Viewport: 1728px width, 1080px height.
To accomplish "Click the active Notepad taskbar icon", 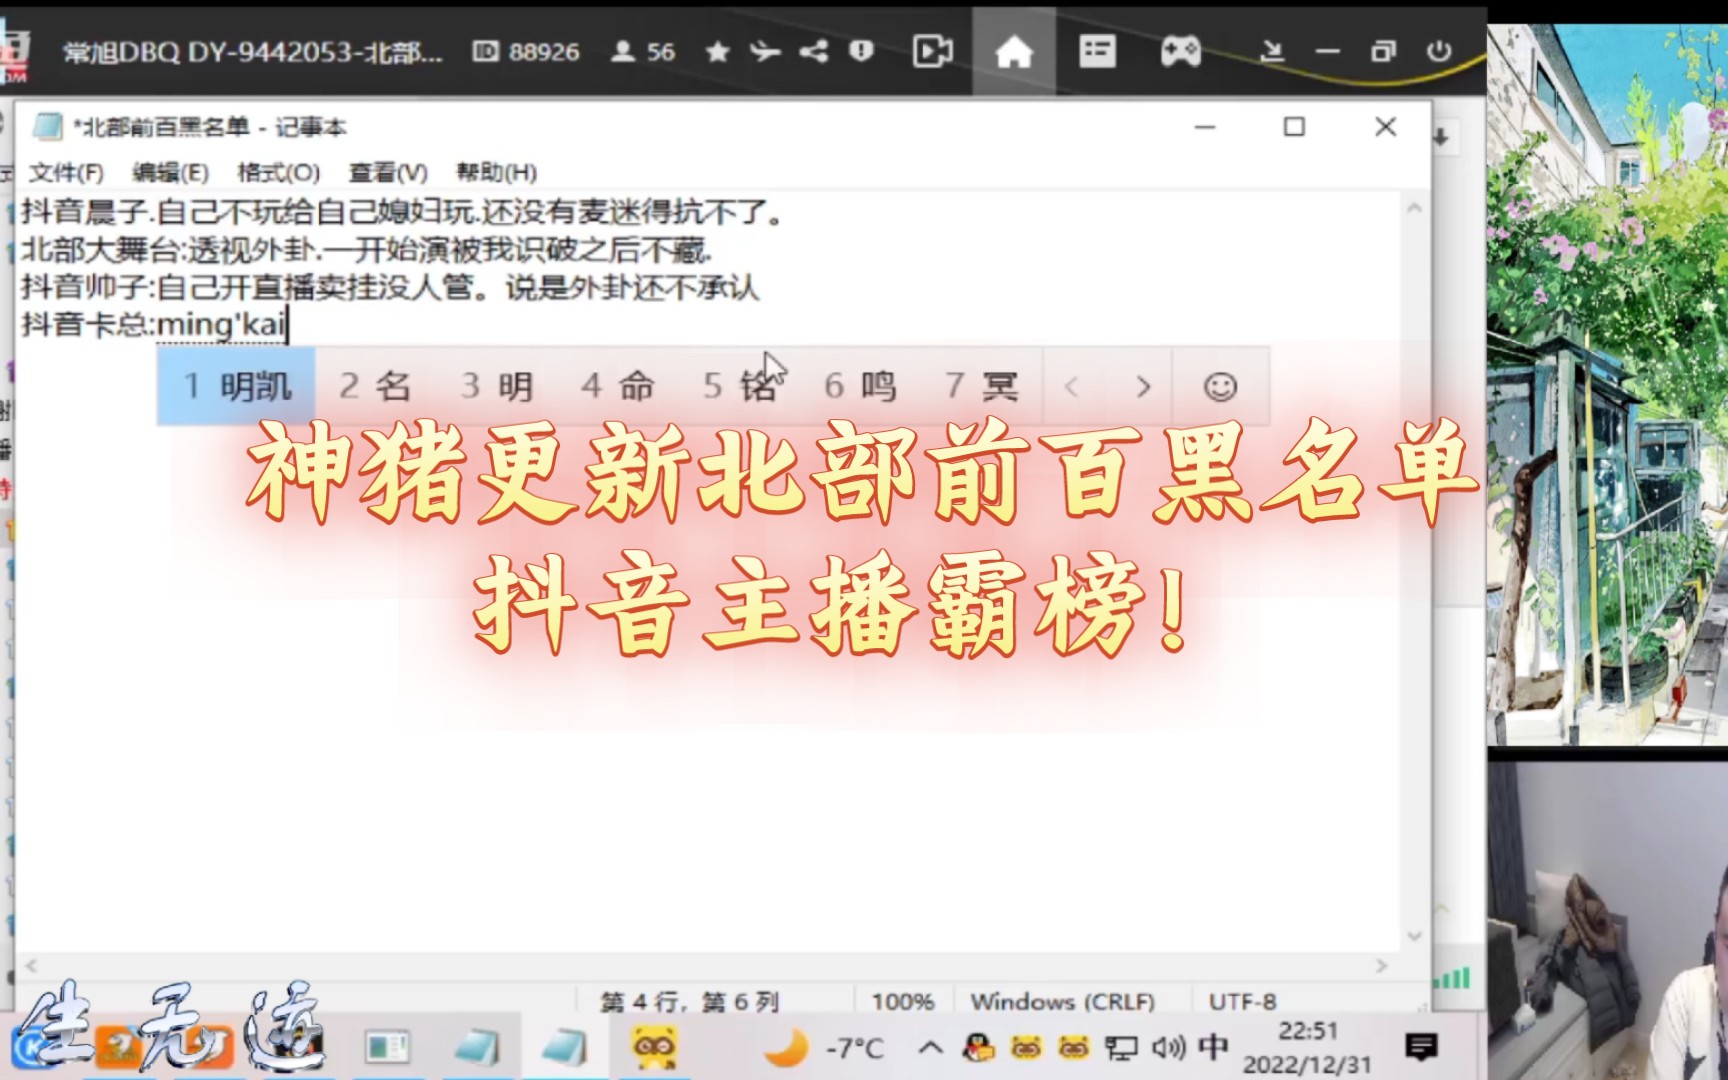I will coord(565,1048).
